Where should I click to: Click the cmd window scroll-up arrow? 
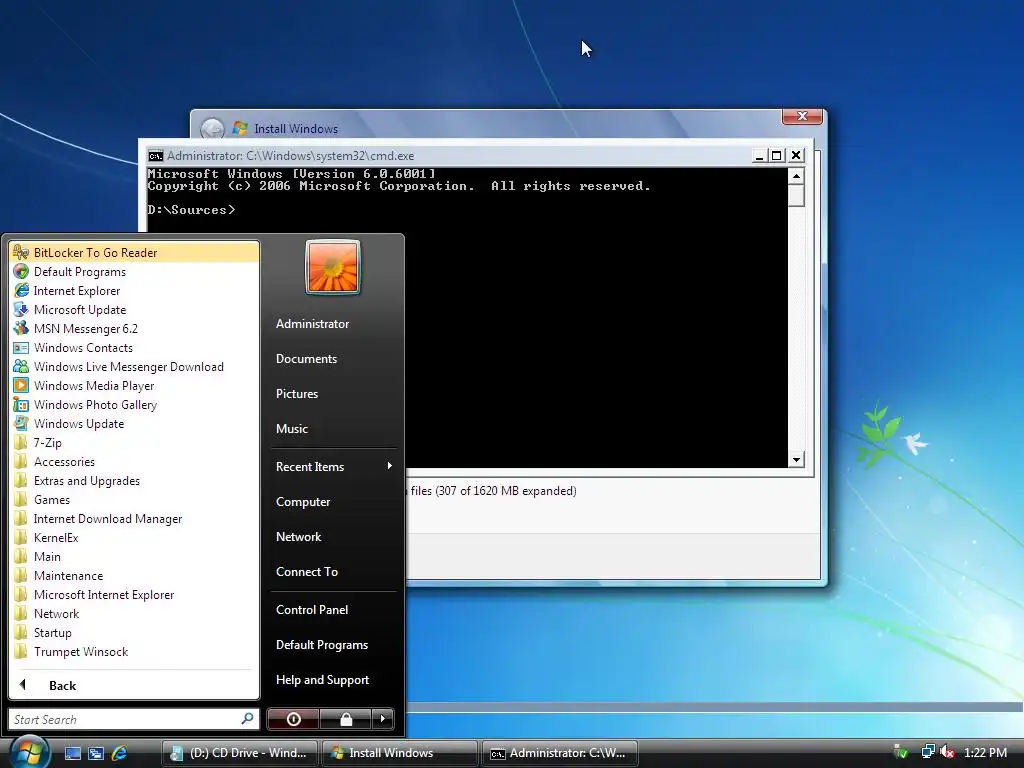(796, 176)
